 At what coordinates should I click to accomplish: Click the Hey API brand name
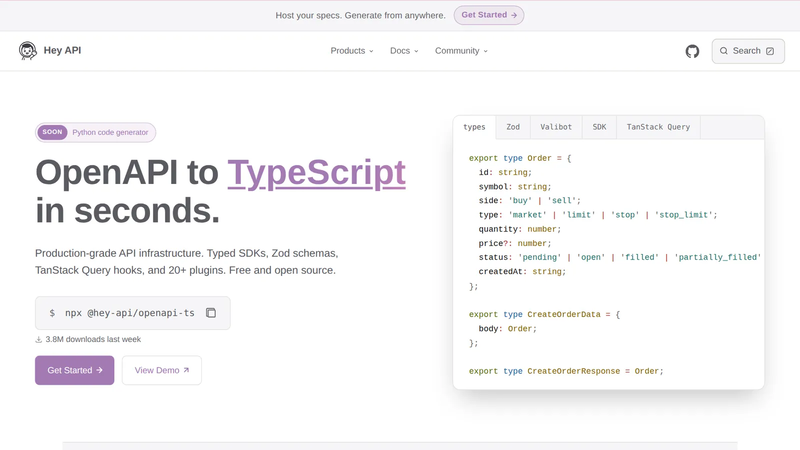click(x=62, y=51)
